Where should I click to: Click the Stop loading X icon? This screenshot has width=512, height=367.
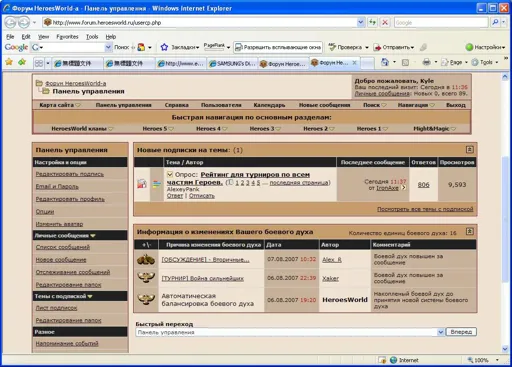point(385,22)
